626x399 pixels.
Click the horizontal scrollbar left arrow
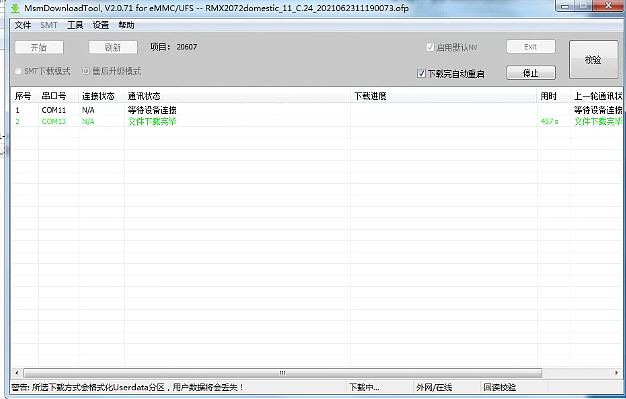click(x=16, y=373)
